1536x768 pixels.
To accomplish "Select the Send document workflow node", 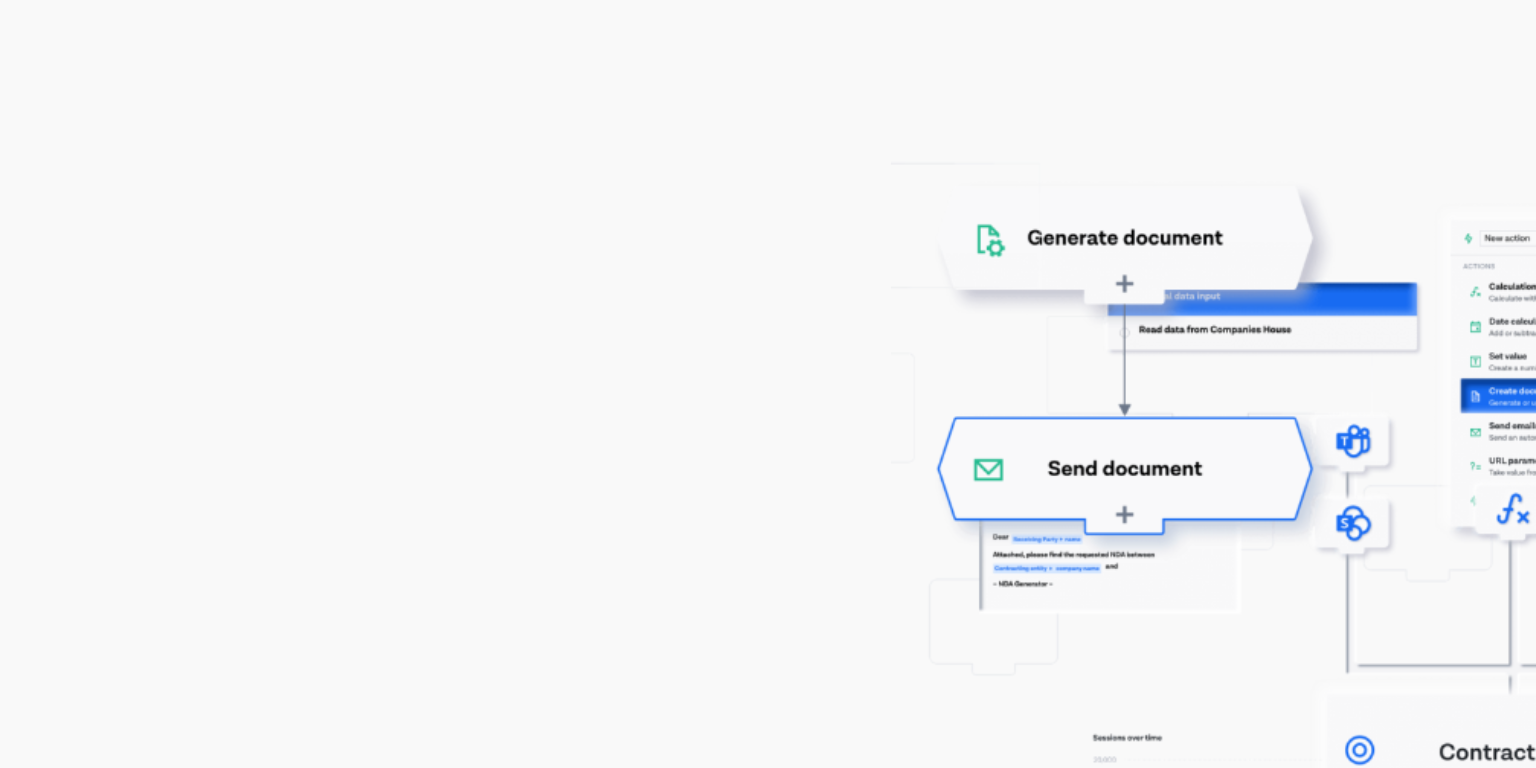I will click(x=1124, y=469).
